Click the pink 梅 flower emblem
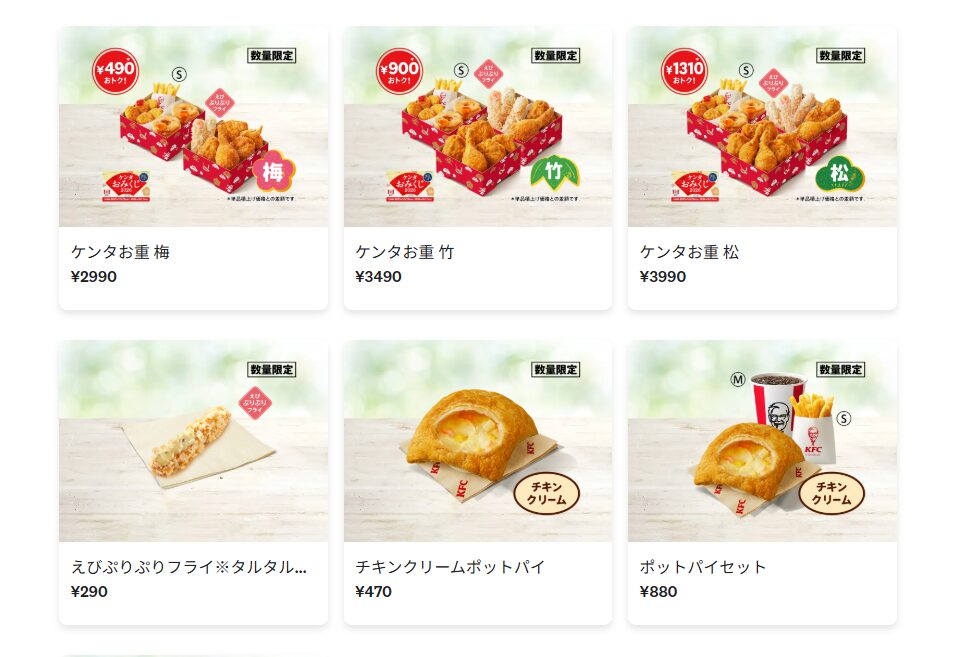The image size is (957, 657). 273,172
